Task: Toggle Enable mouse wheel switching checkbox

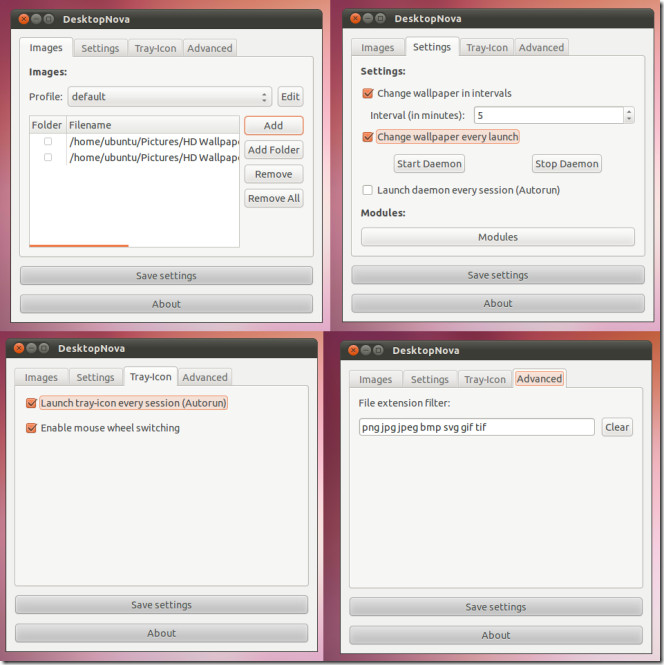Action: click(x=31, y=428)
